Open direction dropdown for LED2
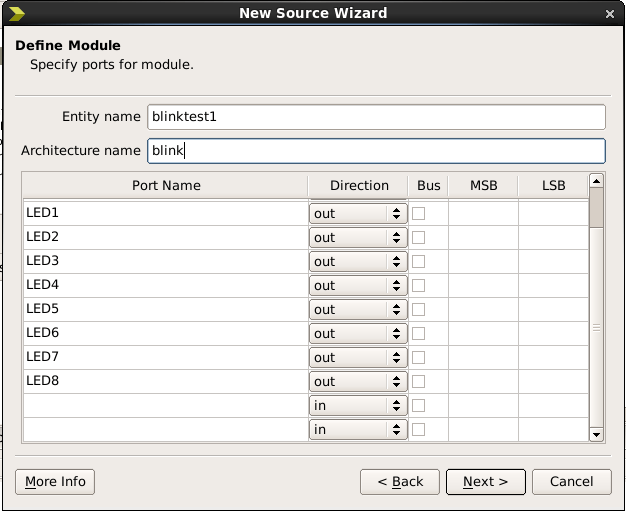626x511 pixels. [x=358, y=238]
